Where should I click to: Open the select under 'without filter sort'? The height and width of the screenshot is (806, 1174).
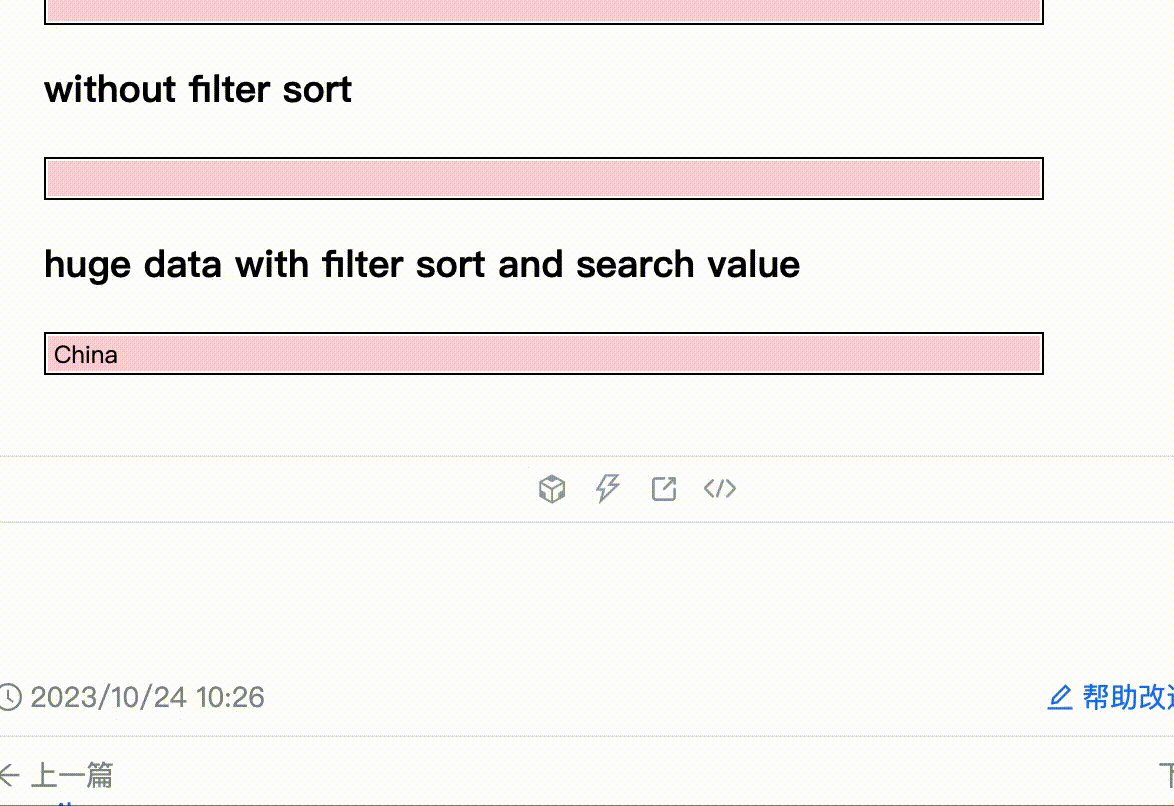click(x=544, y=179)
